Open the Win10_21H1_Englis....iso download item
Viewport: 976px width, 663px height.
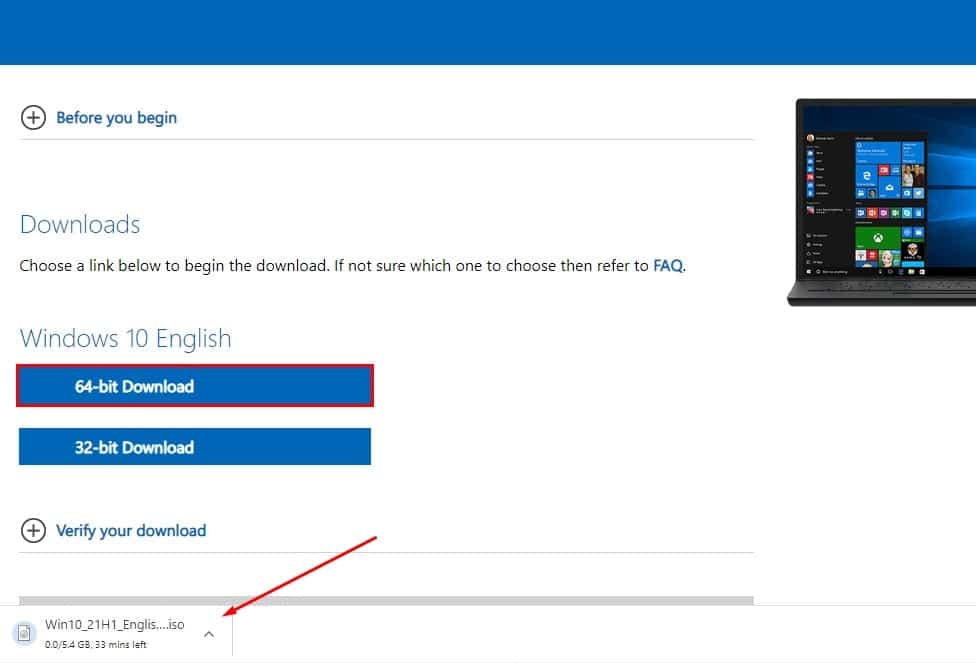[115, 624]
